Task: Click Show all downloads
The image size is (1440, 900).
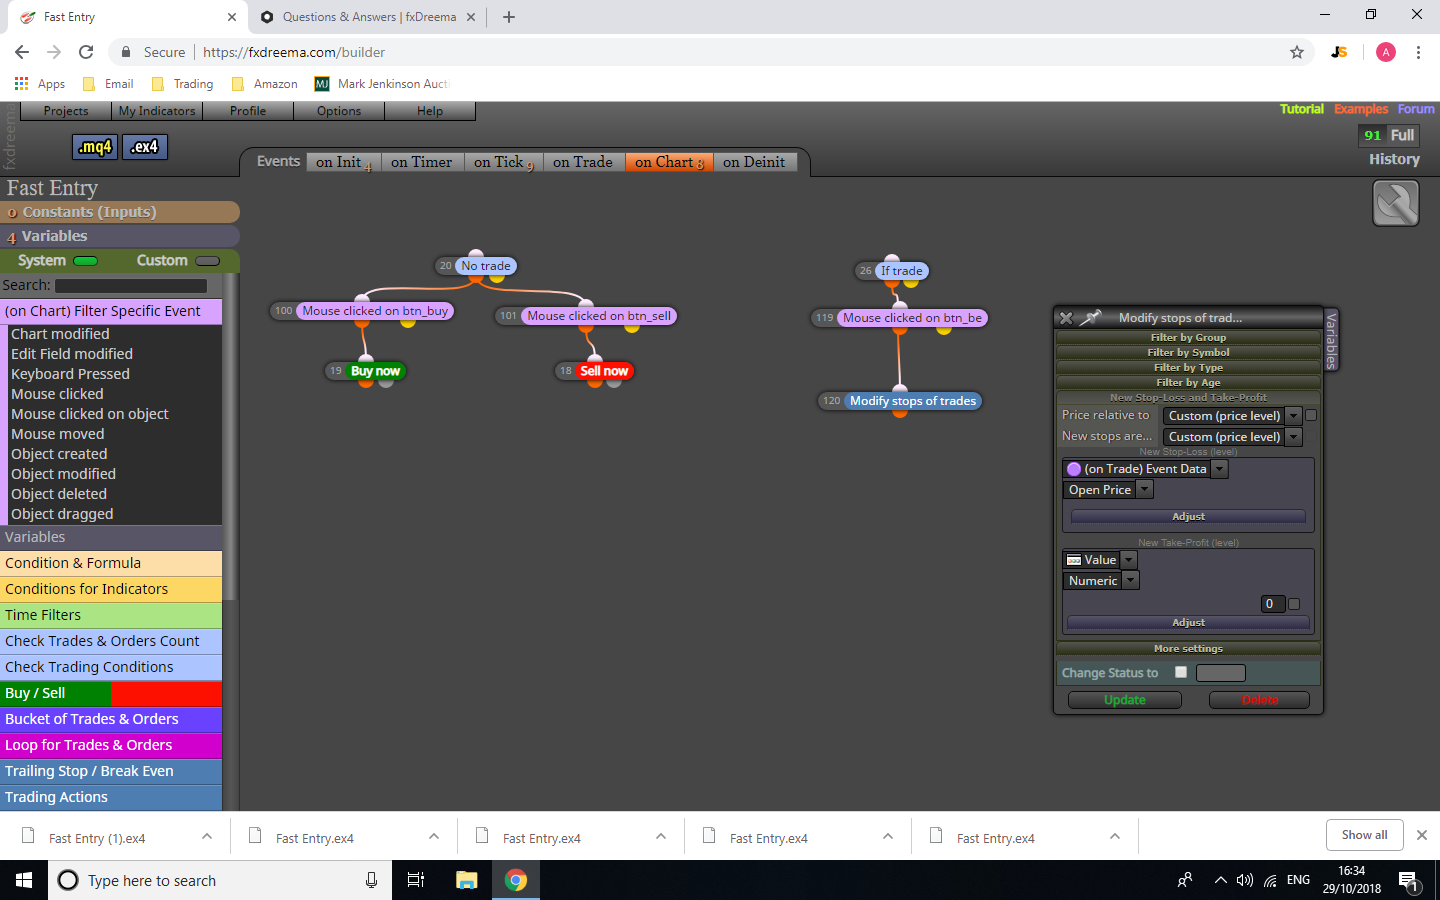Action: point(1365,835)
